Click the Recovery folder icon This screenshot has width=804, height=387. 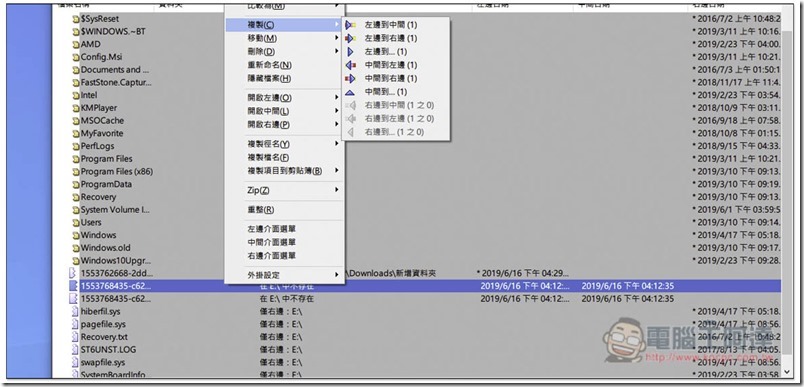pyautogui.click(x=76, y=197)
